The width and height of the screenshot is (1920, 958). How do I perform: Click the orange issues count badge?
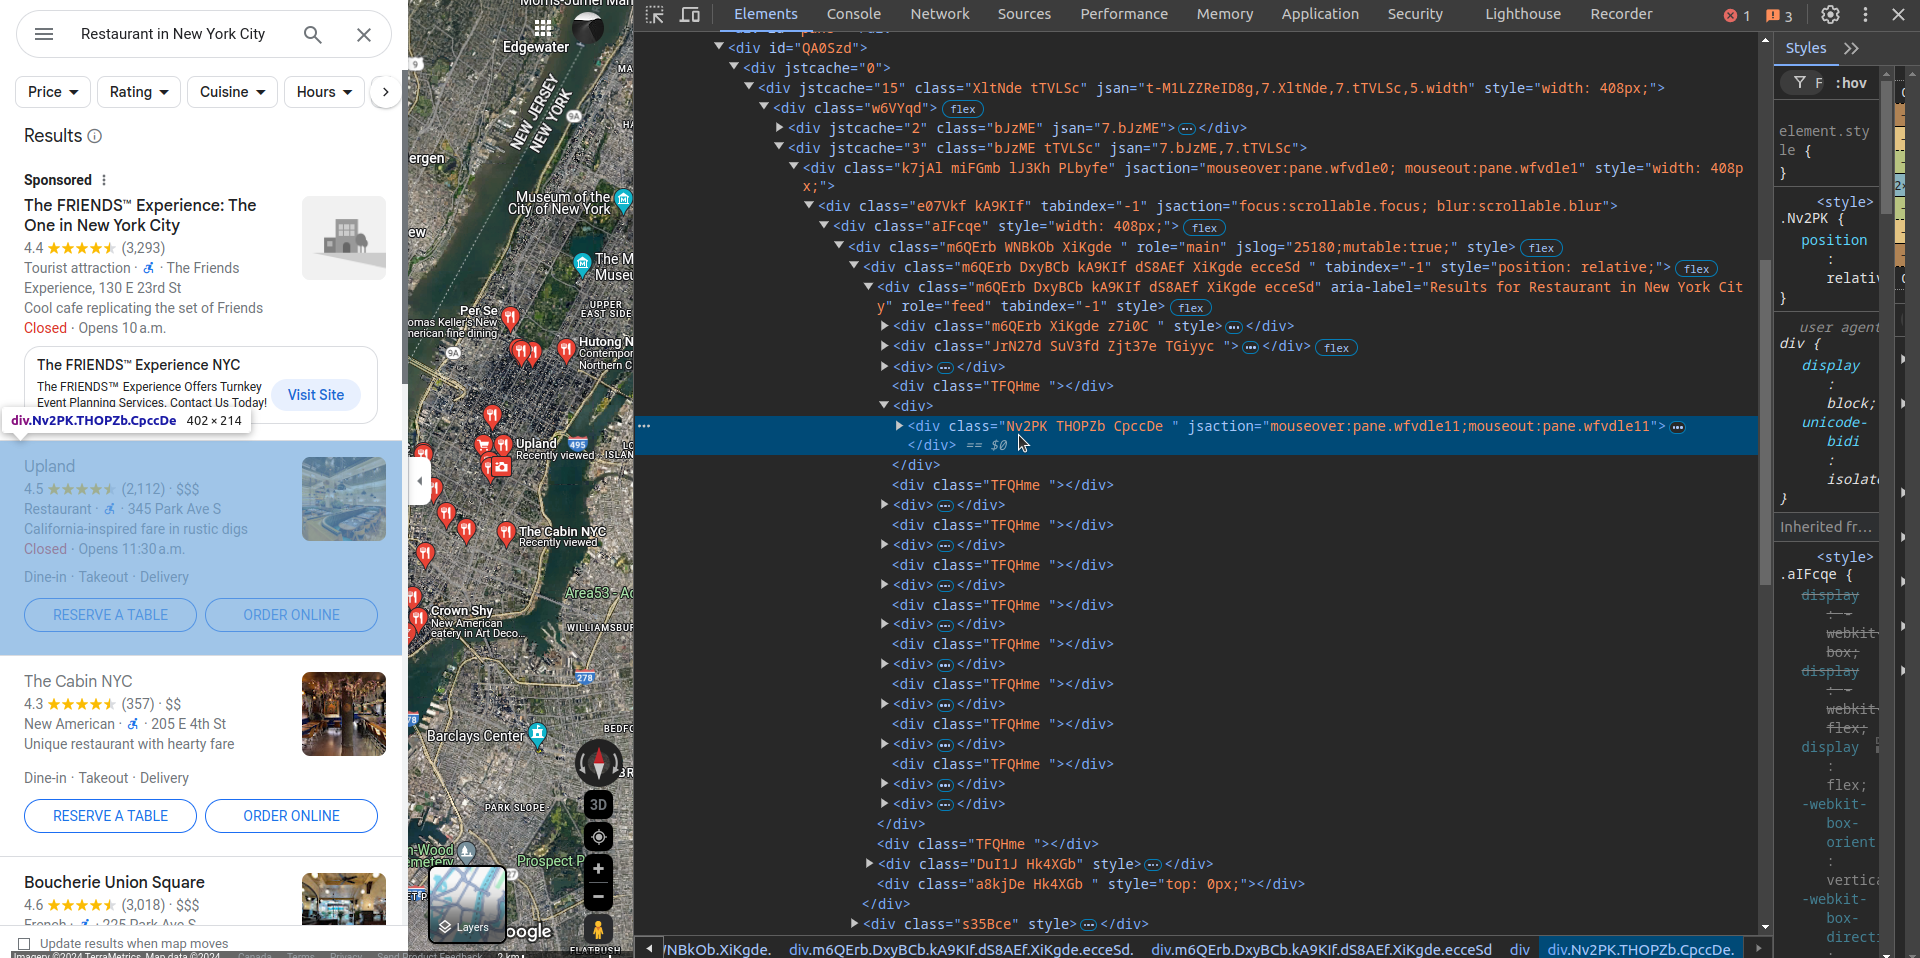click(1779, 15)
